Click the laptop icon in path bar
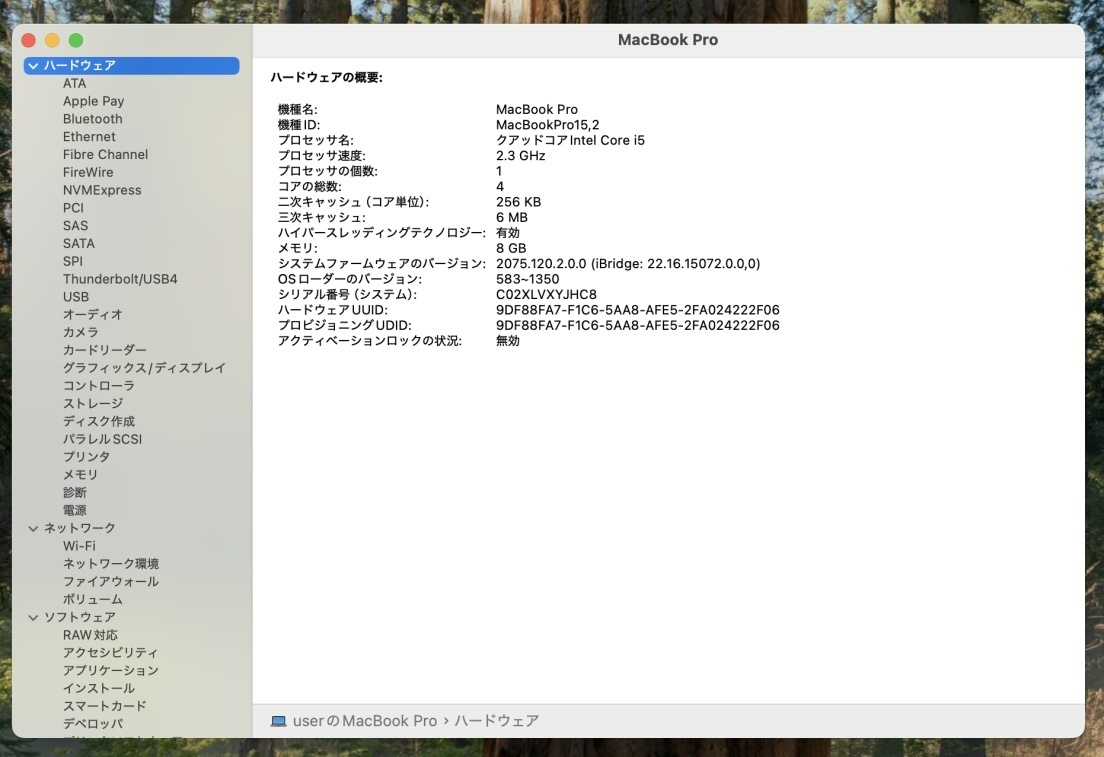 279,721
